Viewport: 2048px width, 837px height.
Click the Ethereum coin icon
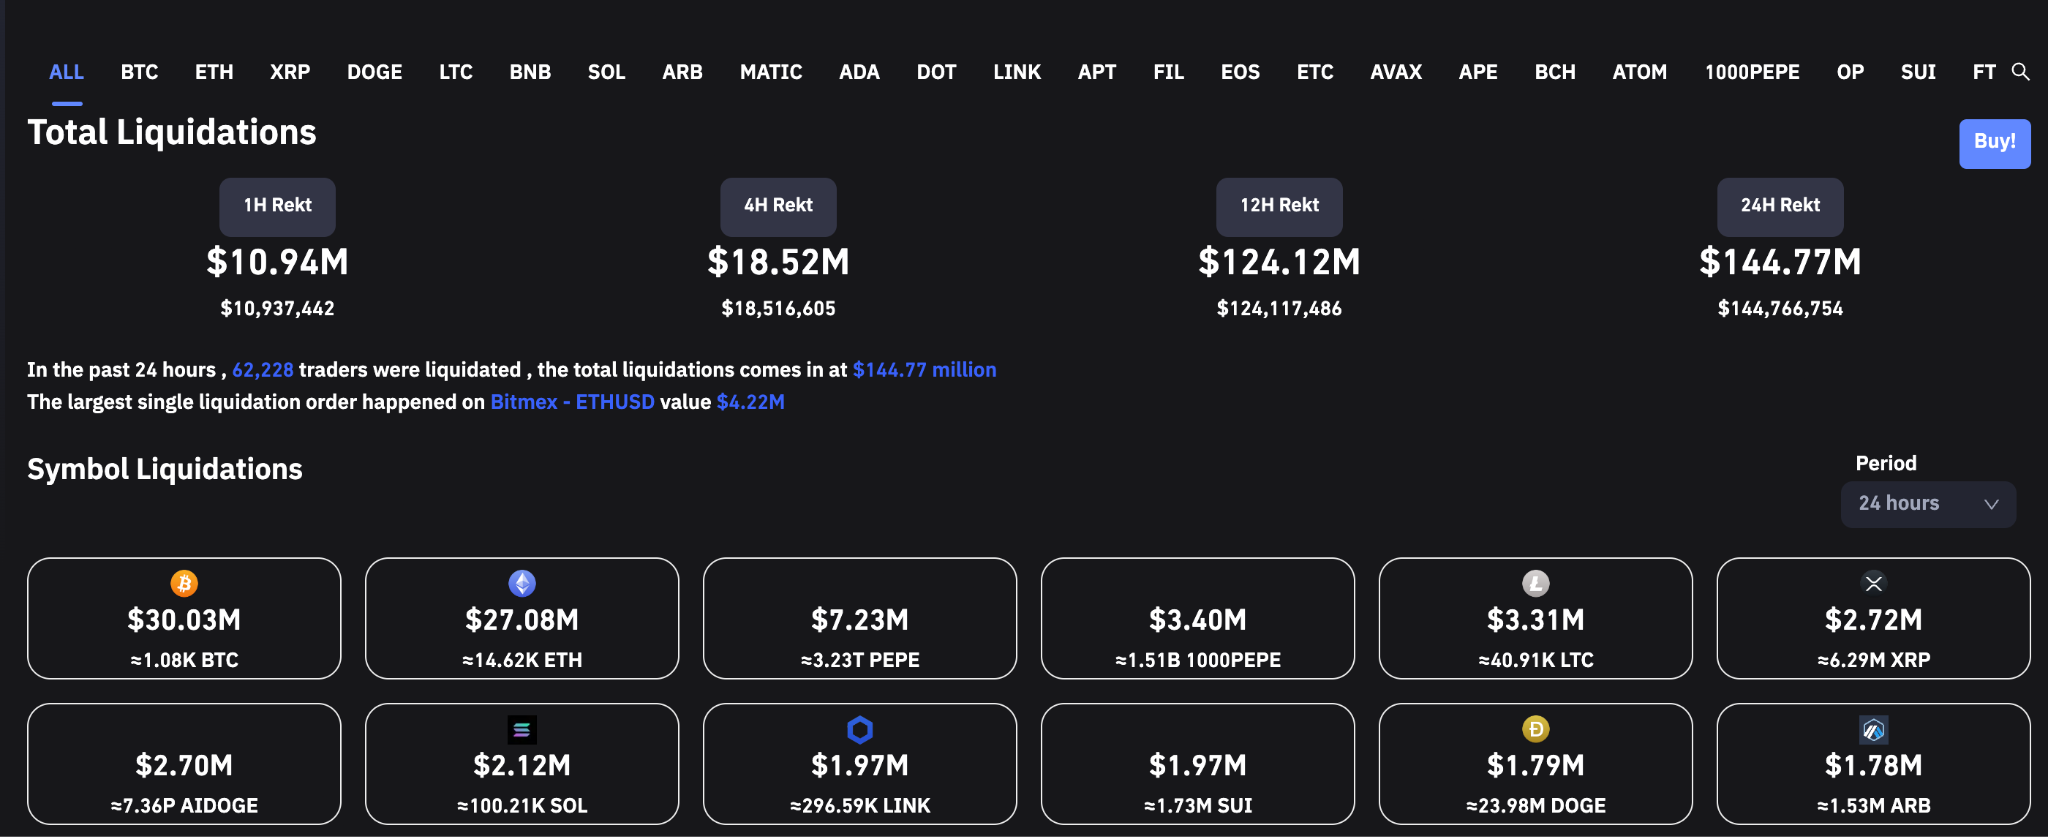pyautogui.click(x=522, y=583)
